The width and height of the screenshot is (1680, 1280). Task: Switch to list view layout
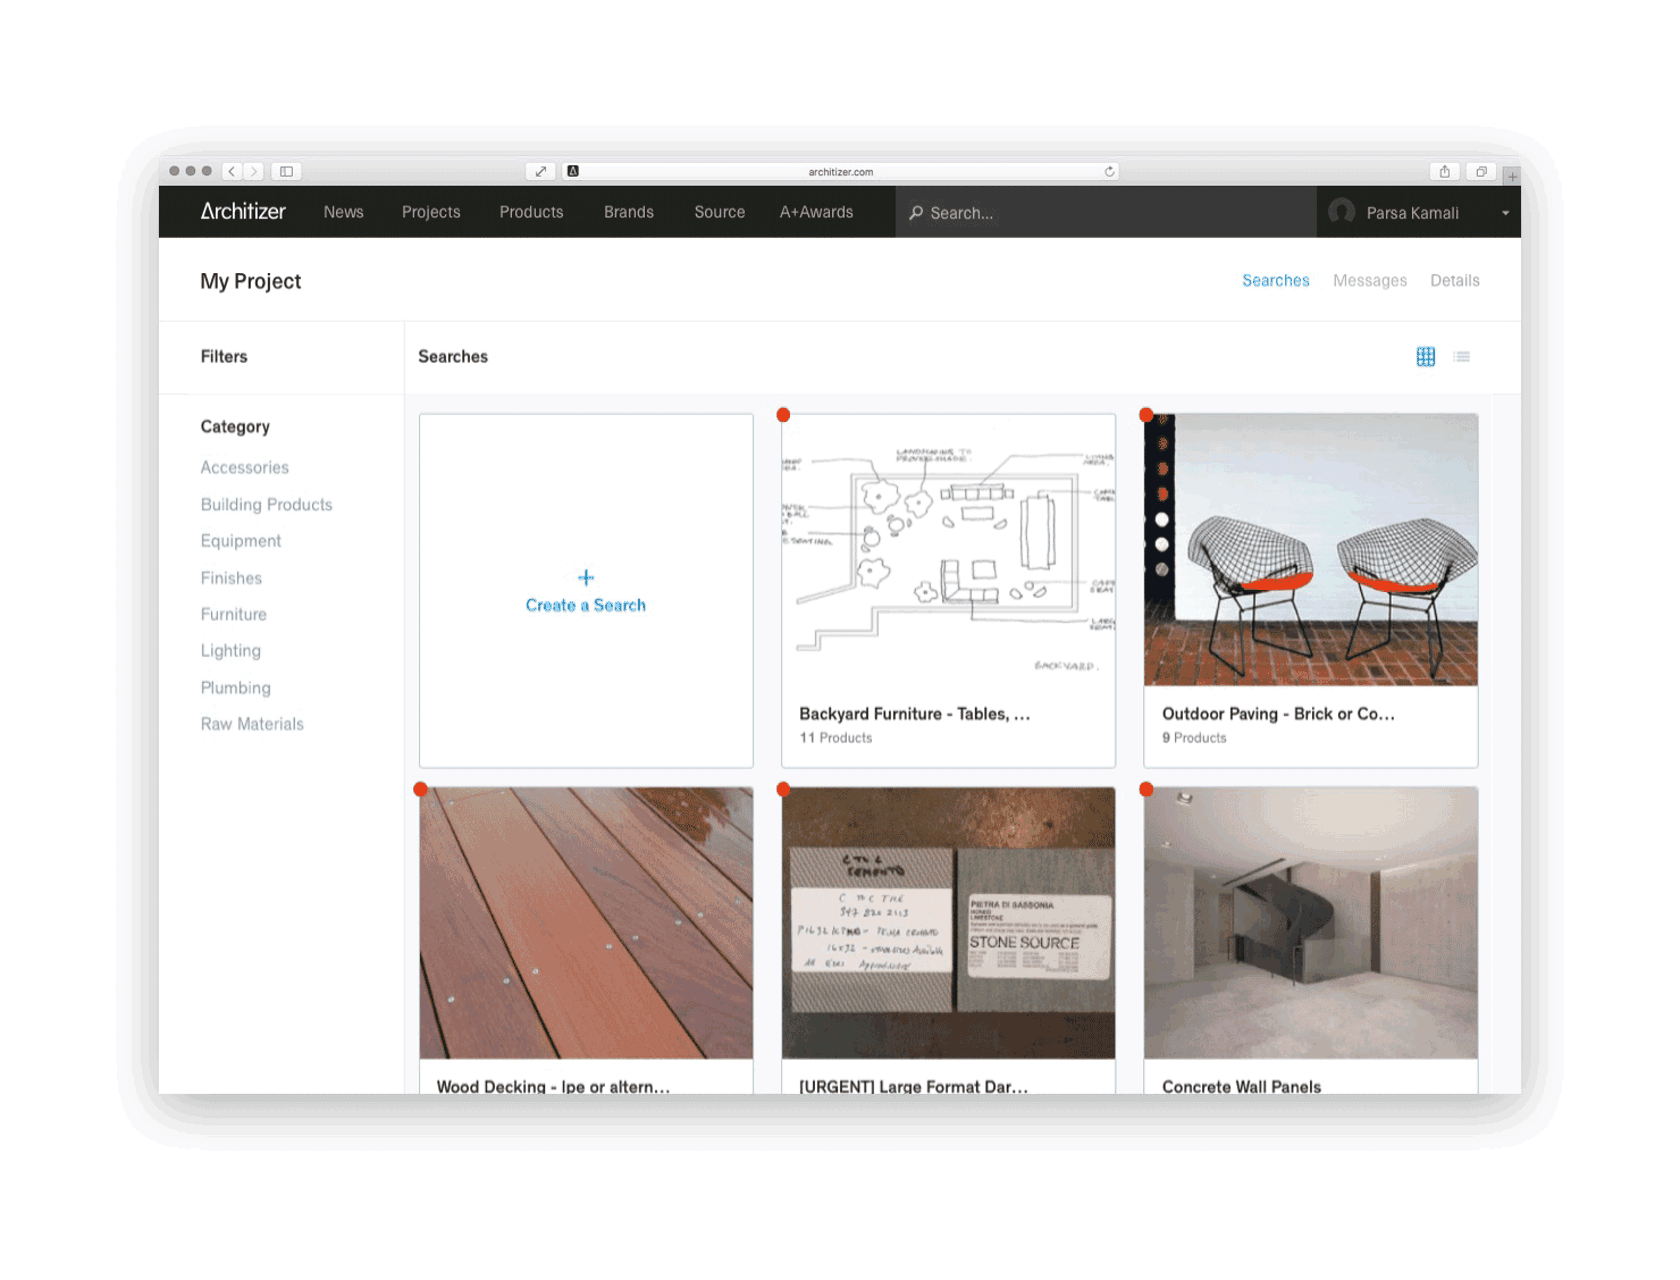[1461, 357]
